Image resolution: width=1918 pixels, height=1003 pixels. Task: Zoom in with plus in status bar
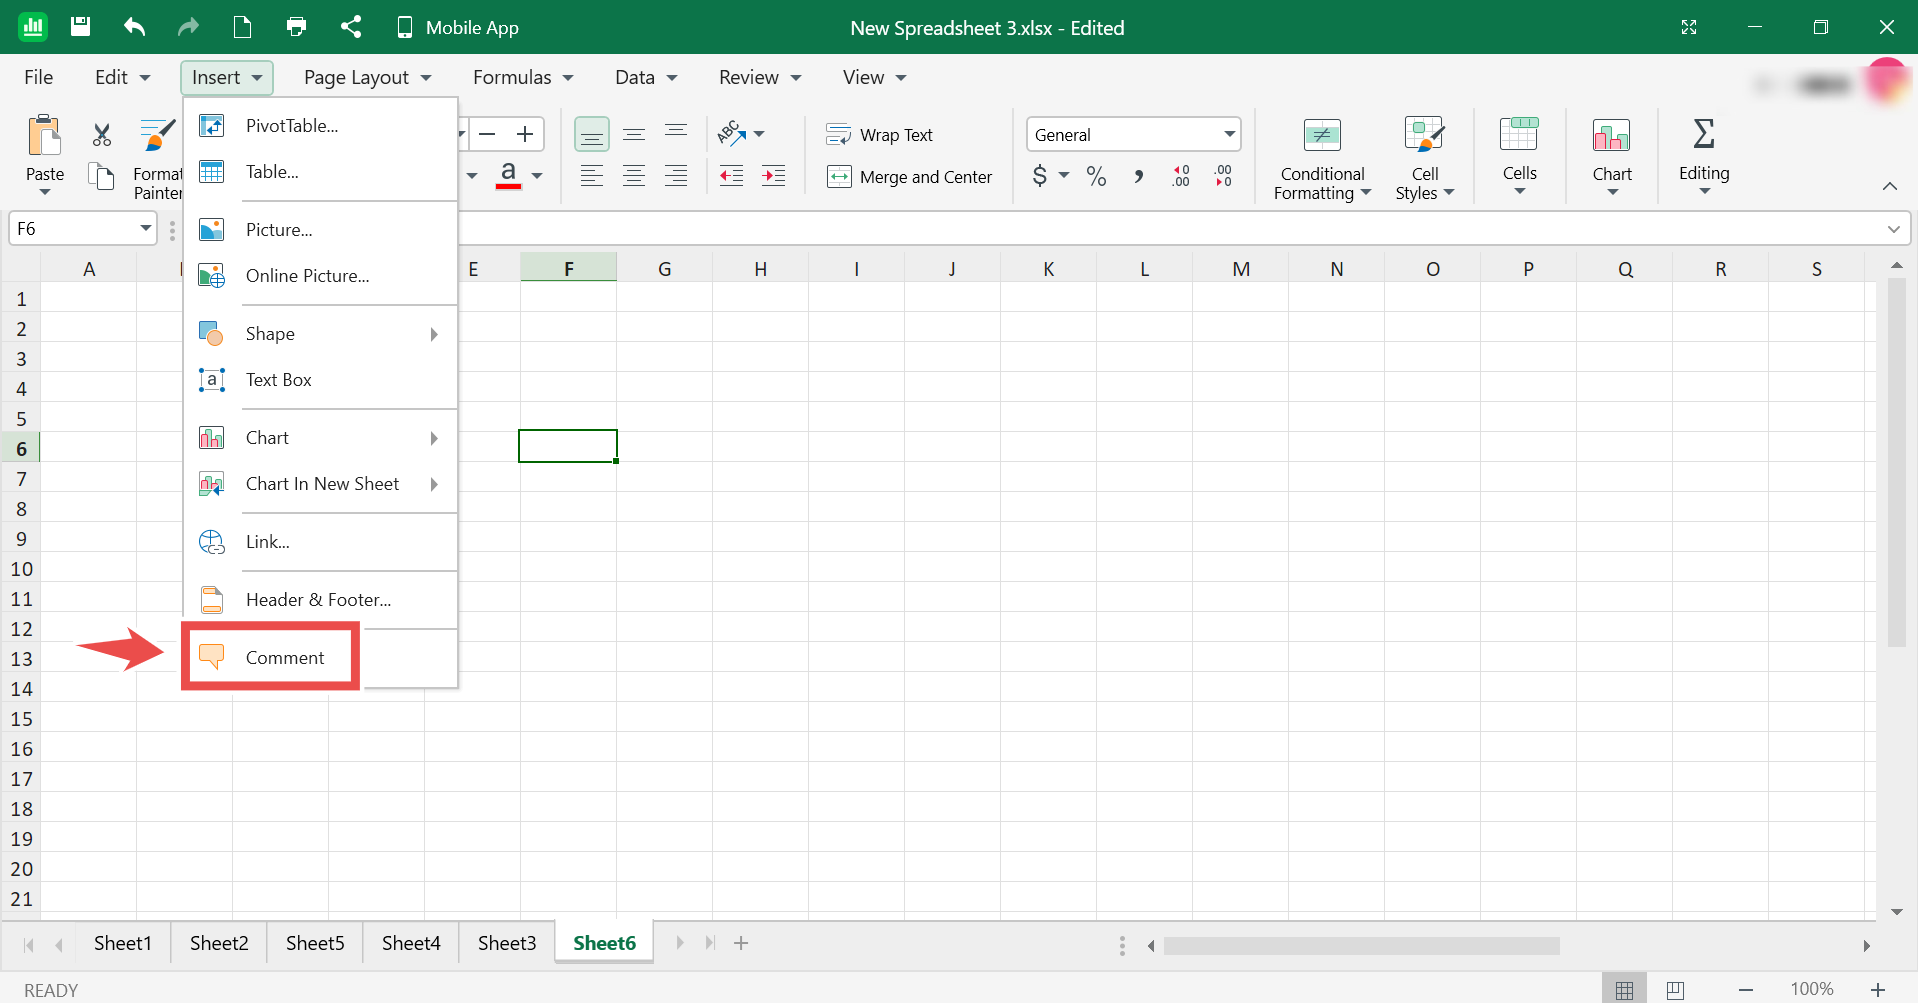1878,989
